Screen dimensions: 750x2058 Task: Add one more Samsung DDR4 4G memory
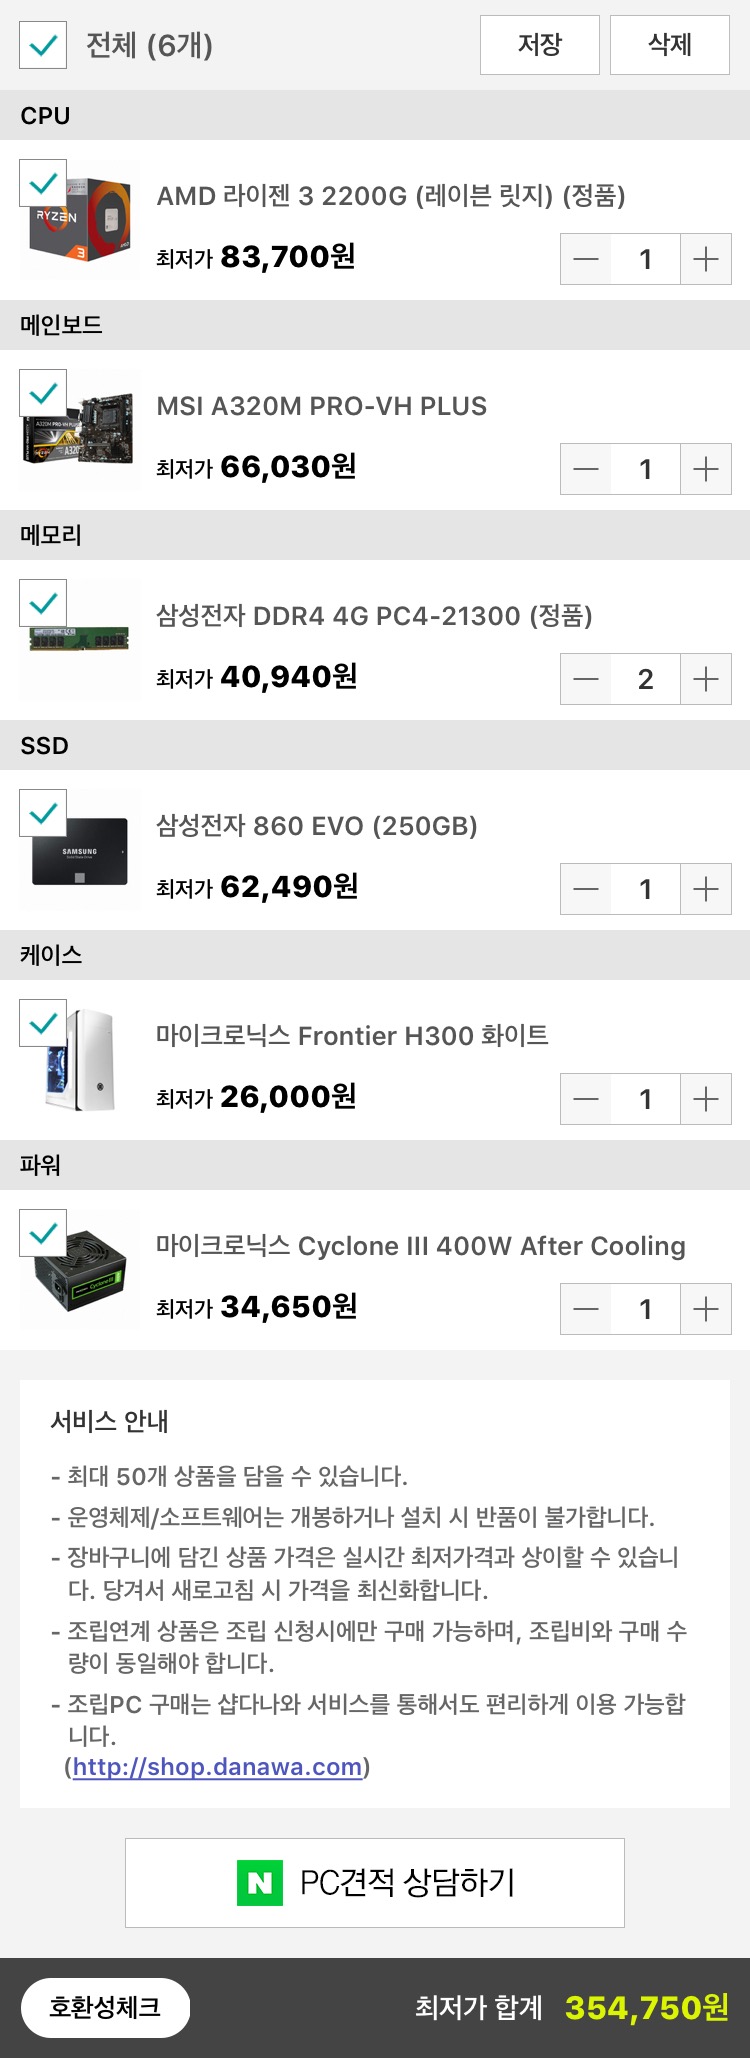[706, 679]
